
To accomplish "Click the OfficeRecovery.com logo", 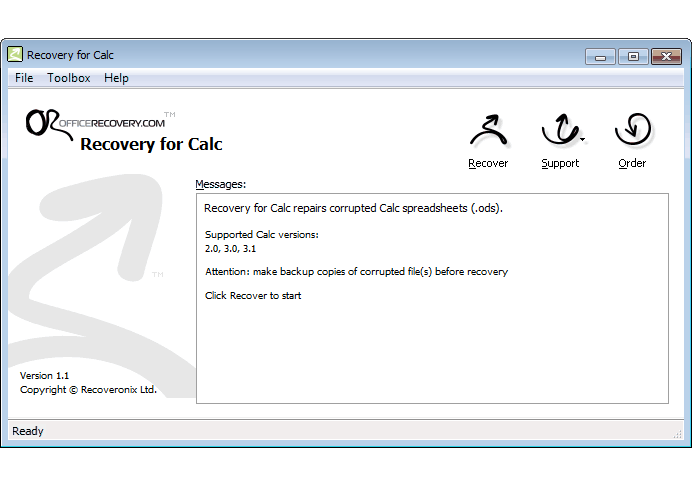I will point(101,123).
